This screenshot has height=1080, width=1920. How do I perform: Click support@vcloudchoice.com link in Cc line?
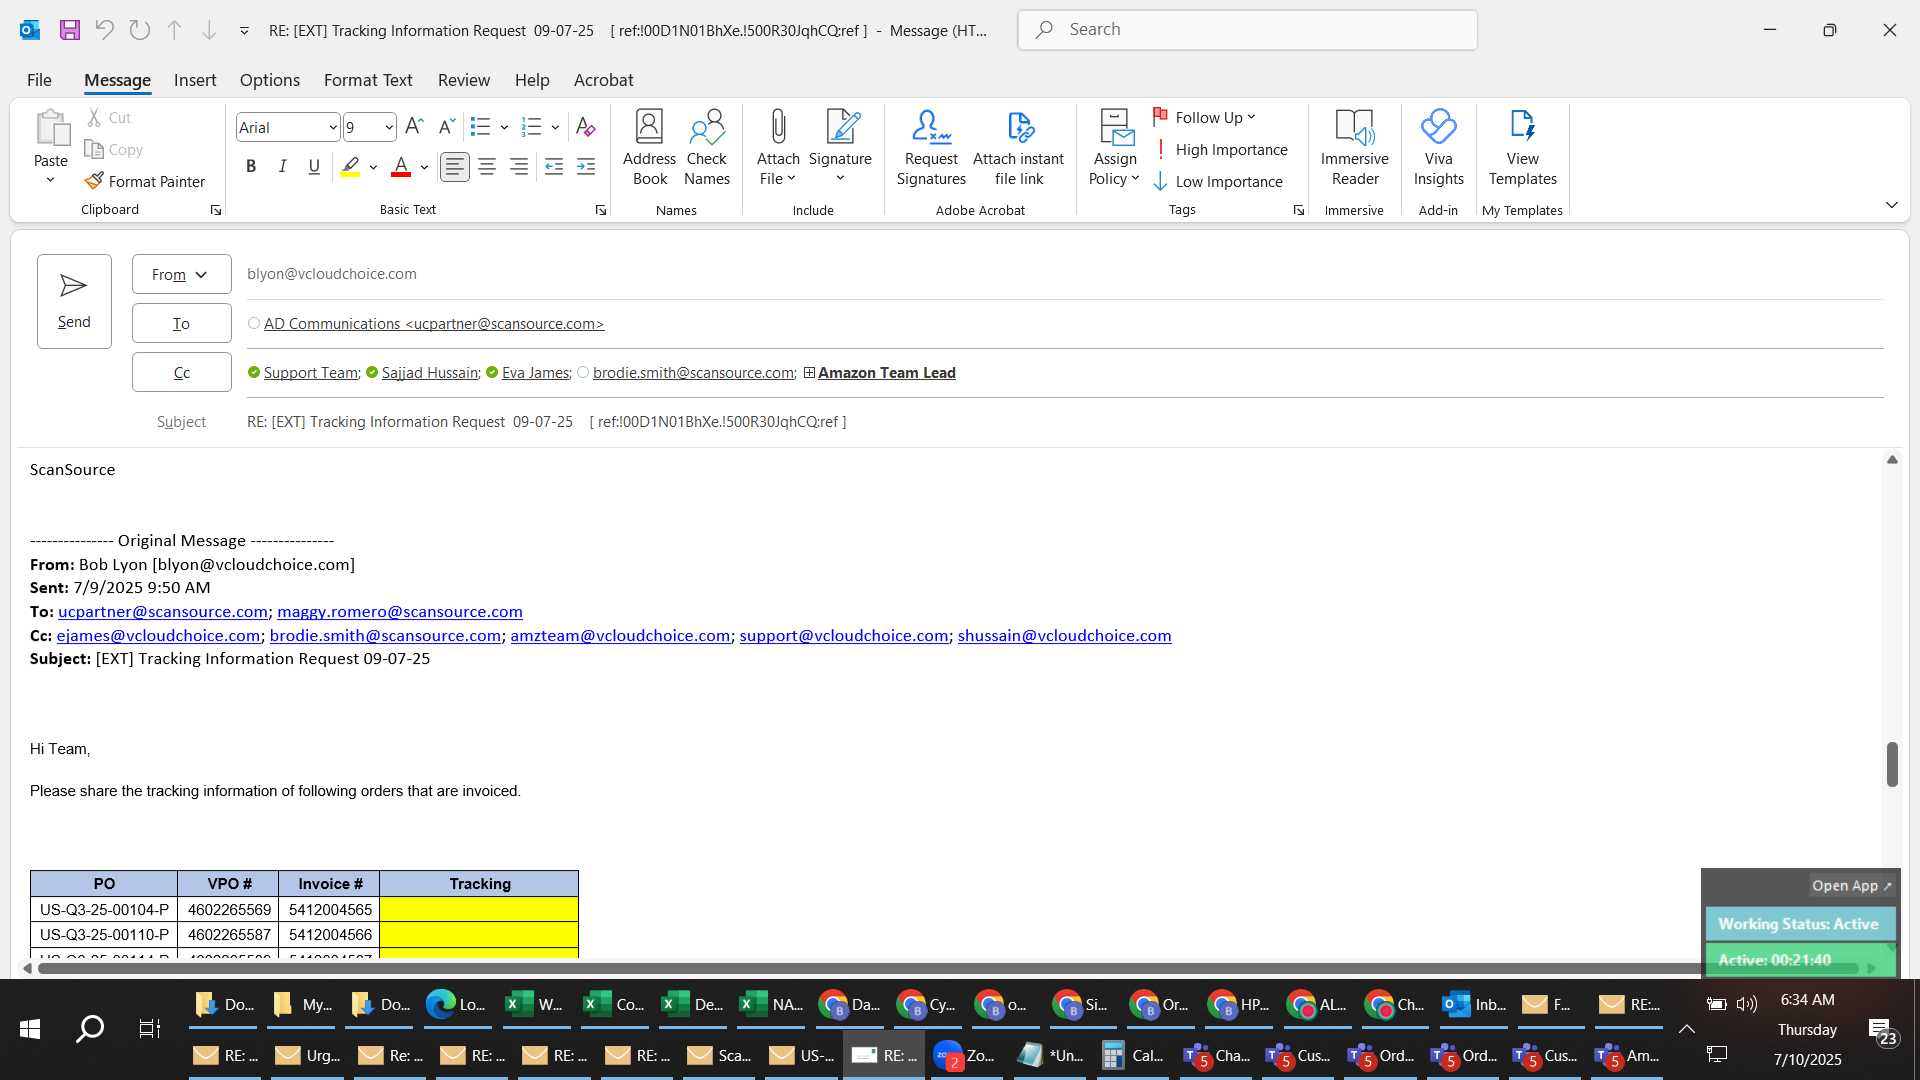tap(844, 635)
